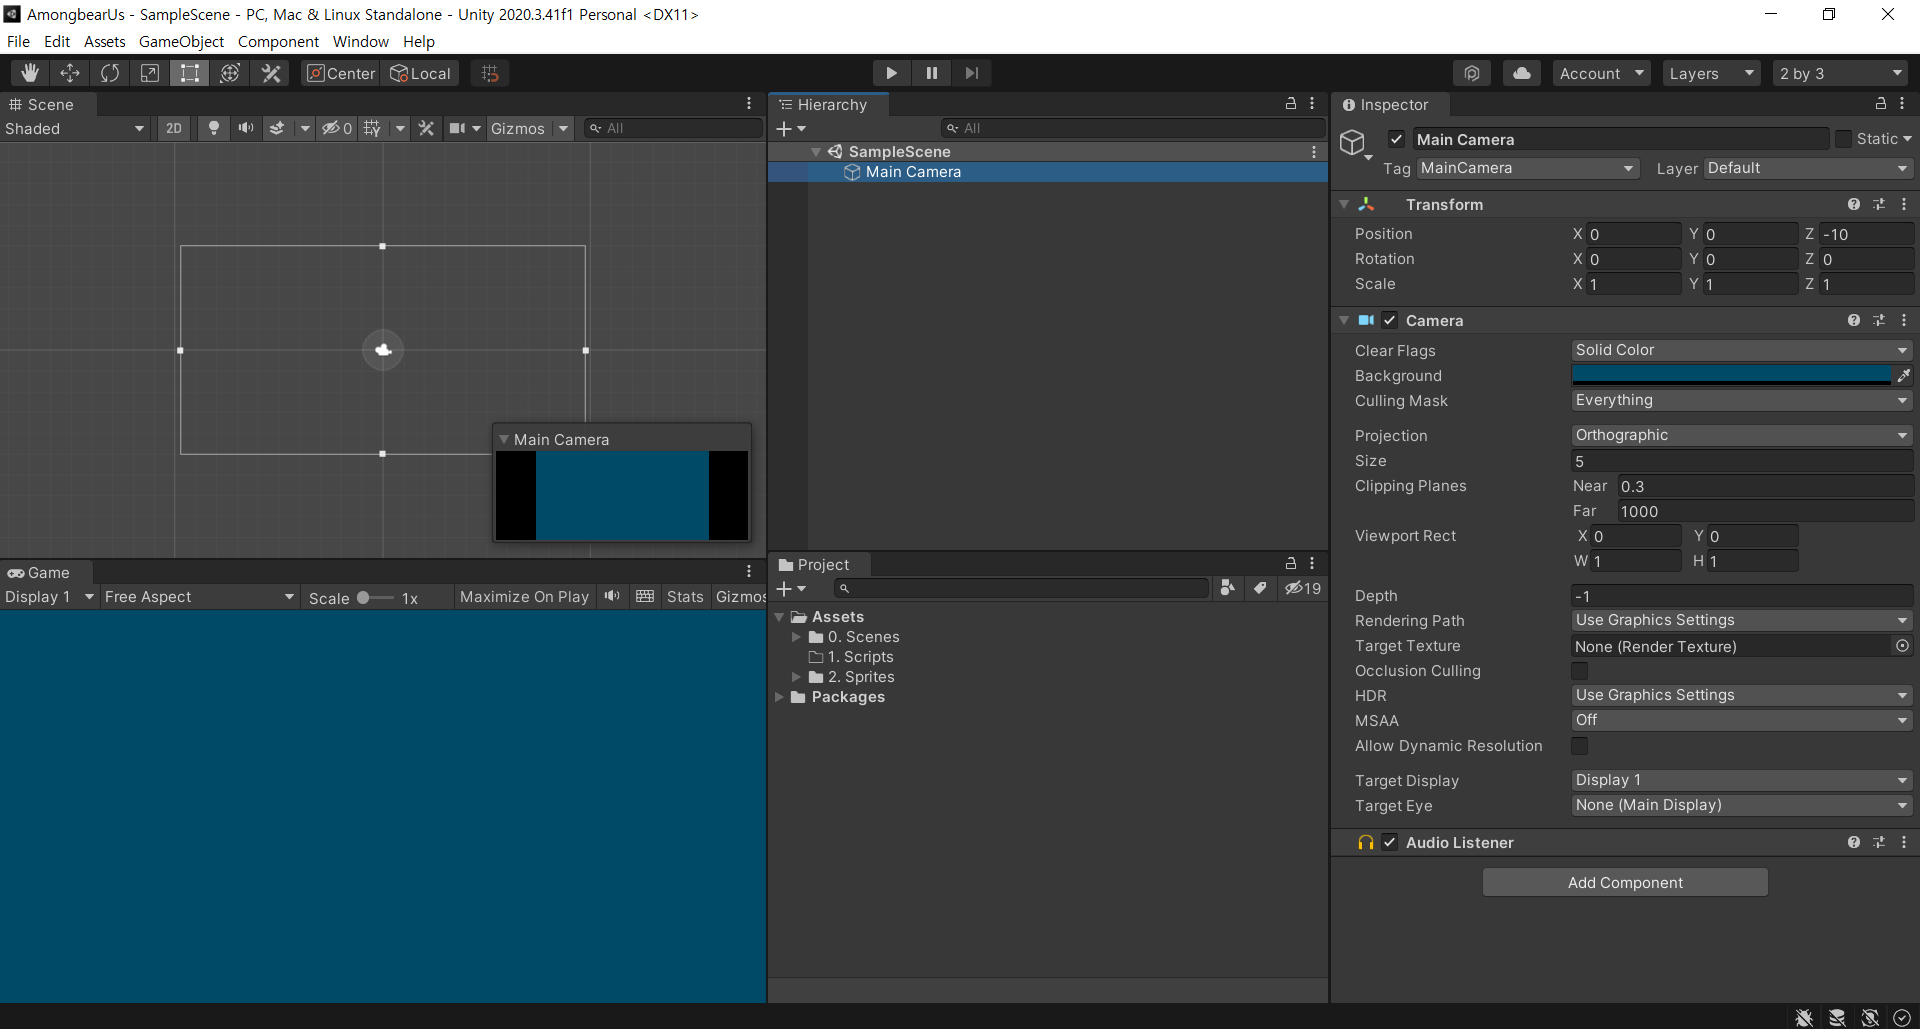The image size is (1920, 1029).
Task: Open Gizmos in Scene toolbar
Action: pyautogui.click(x=518, y=128)
